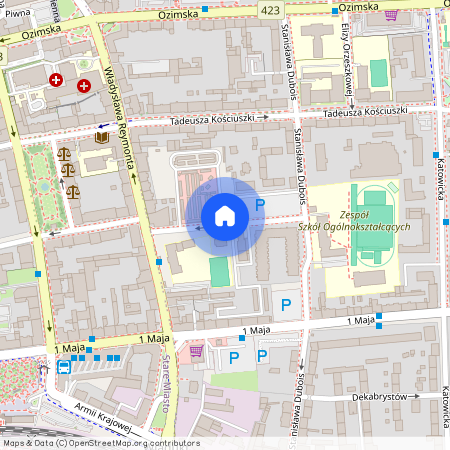
Task: Click the Stare Miasto district label
Action: coord(166,384)
